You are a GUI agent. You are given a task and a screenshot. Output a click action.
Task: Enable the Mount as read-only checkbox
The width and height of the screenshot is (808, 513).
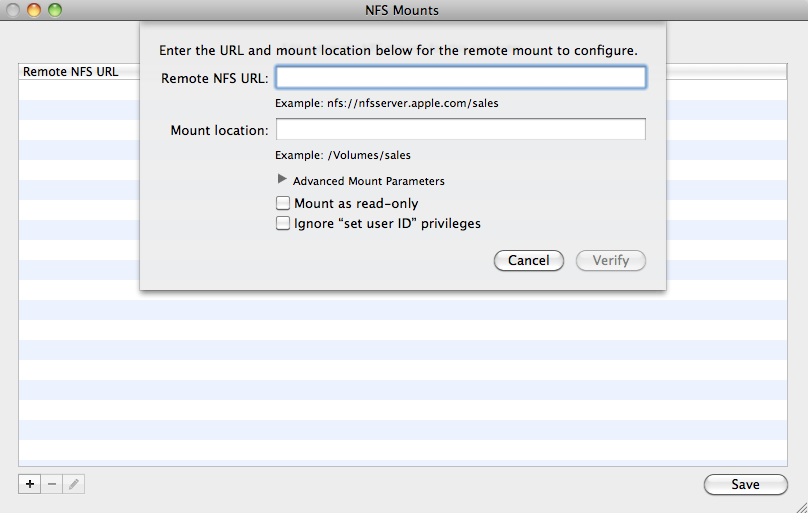click(283, 203)
